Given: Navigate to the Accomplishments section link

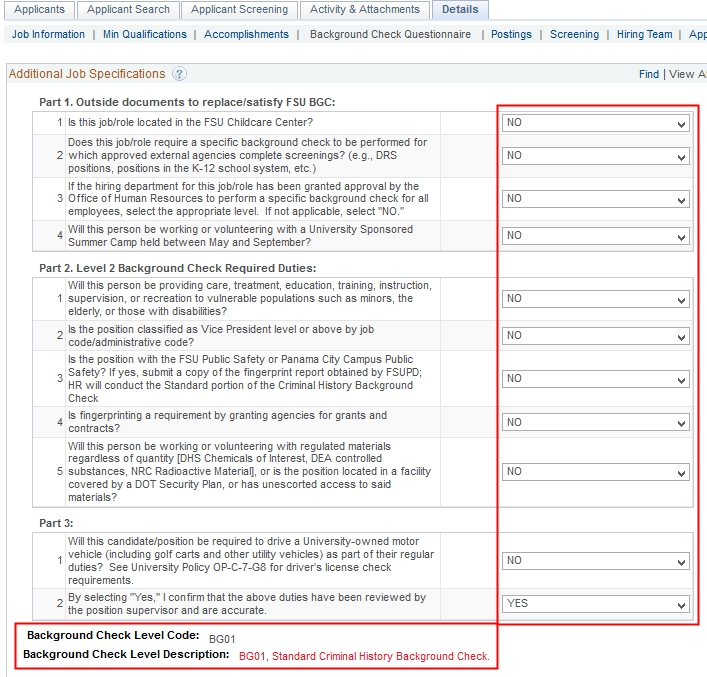Looking at the screenshot, I should [x=246, y=34].
